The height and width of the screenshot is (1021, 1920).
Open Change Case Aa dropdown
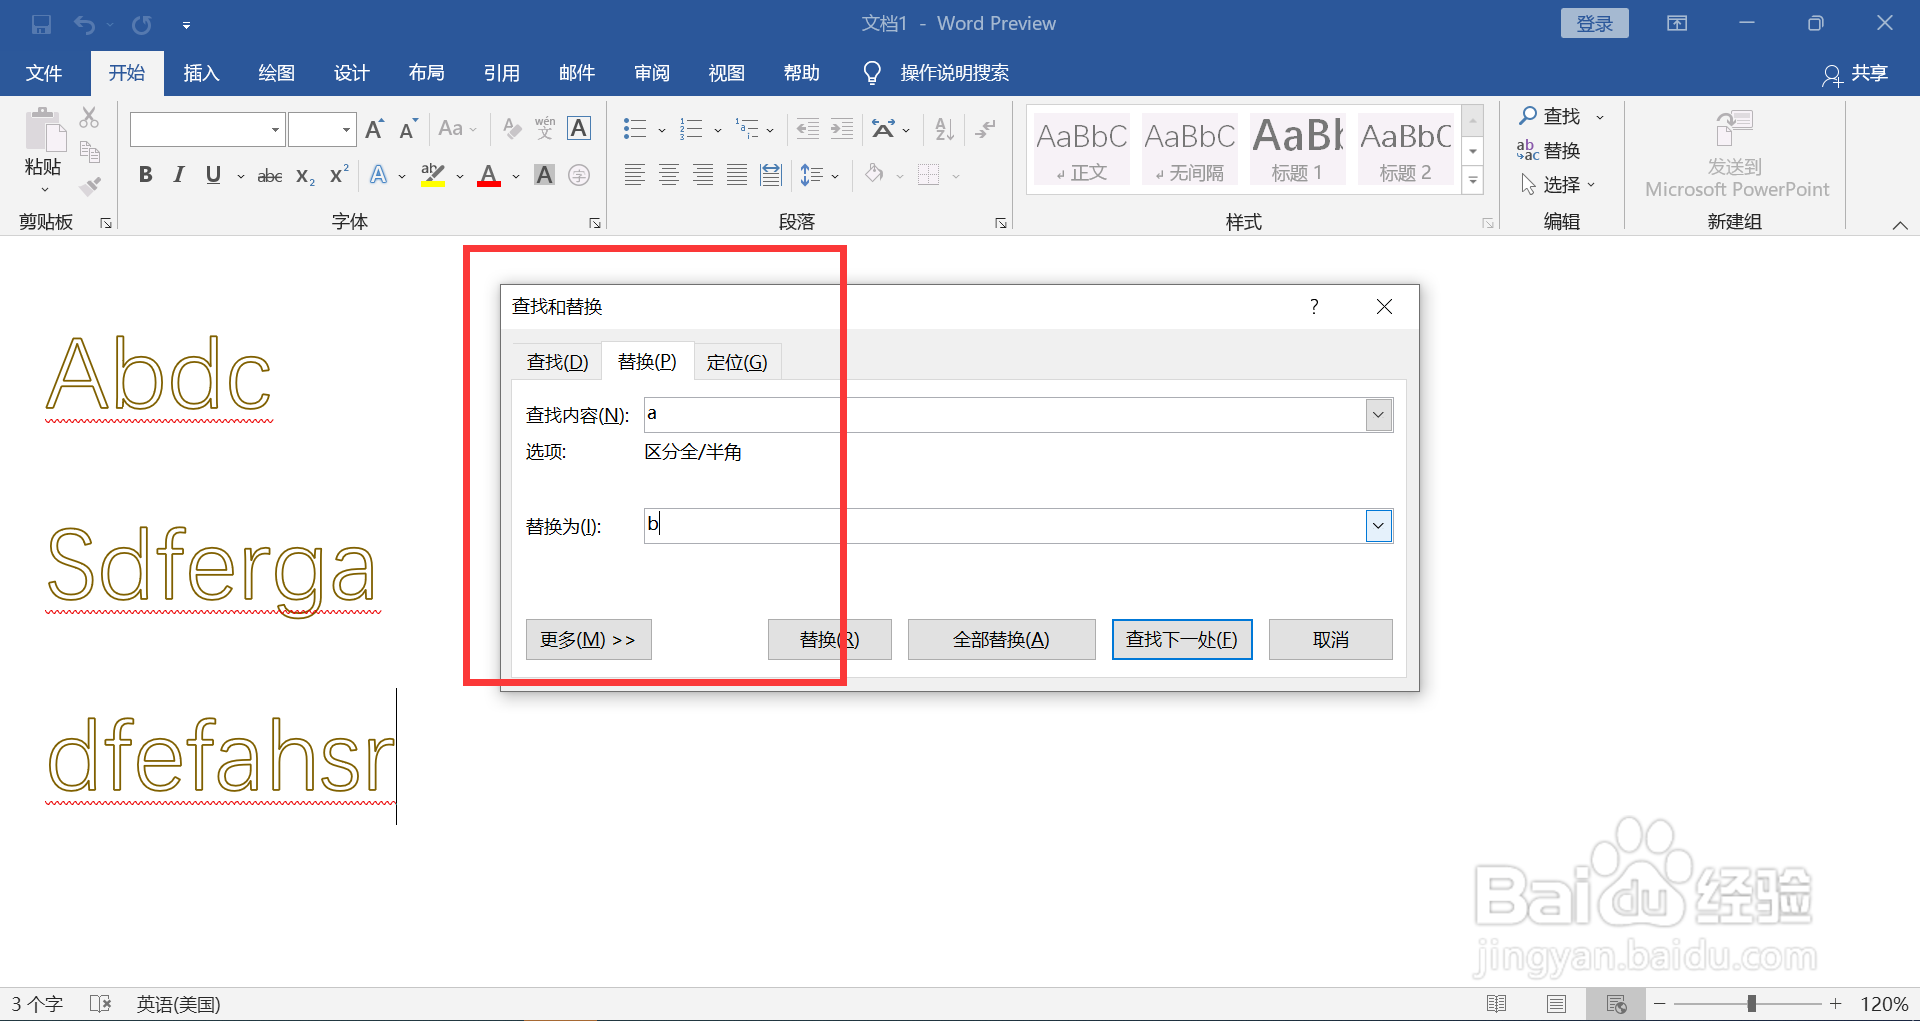click(x=458, y=129)
